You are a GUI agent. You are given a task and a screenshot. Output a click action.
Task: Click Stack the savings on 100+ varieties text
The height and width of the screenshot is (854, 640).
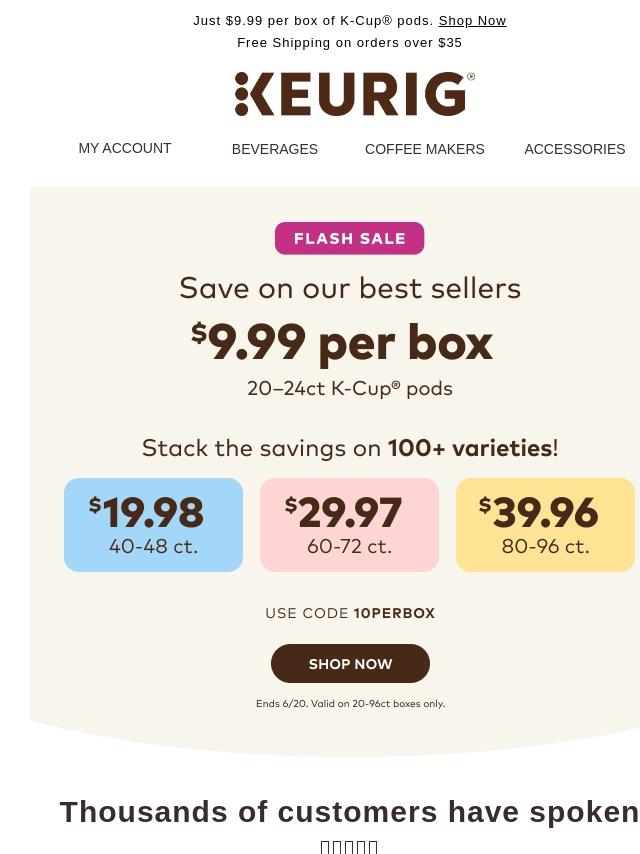coord(350,449)
